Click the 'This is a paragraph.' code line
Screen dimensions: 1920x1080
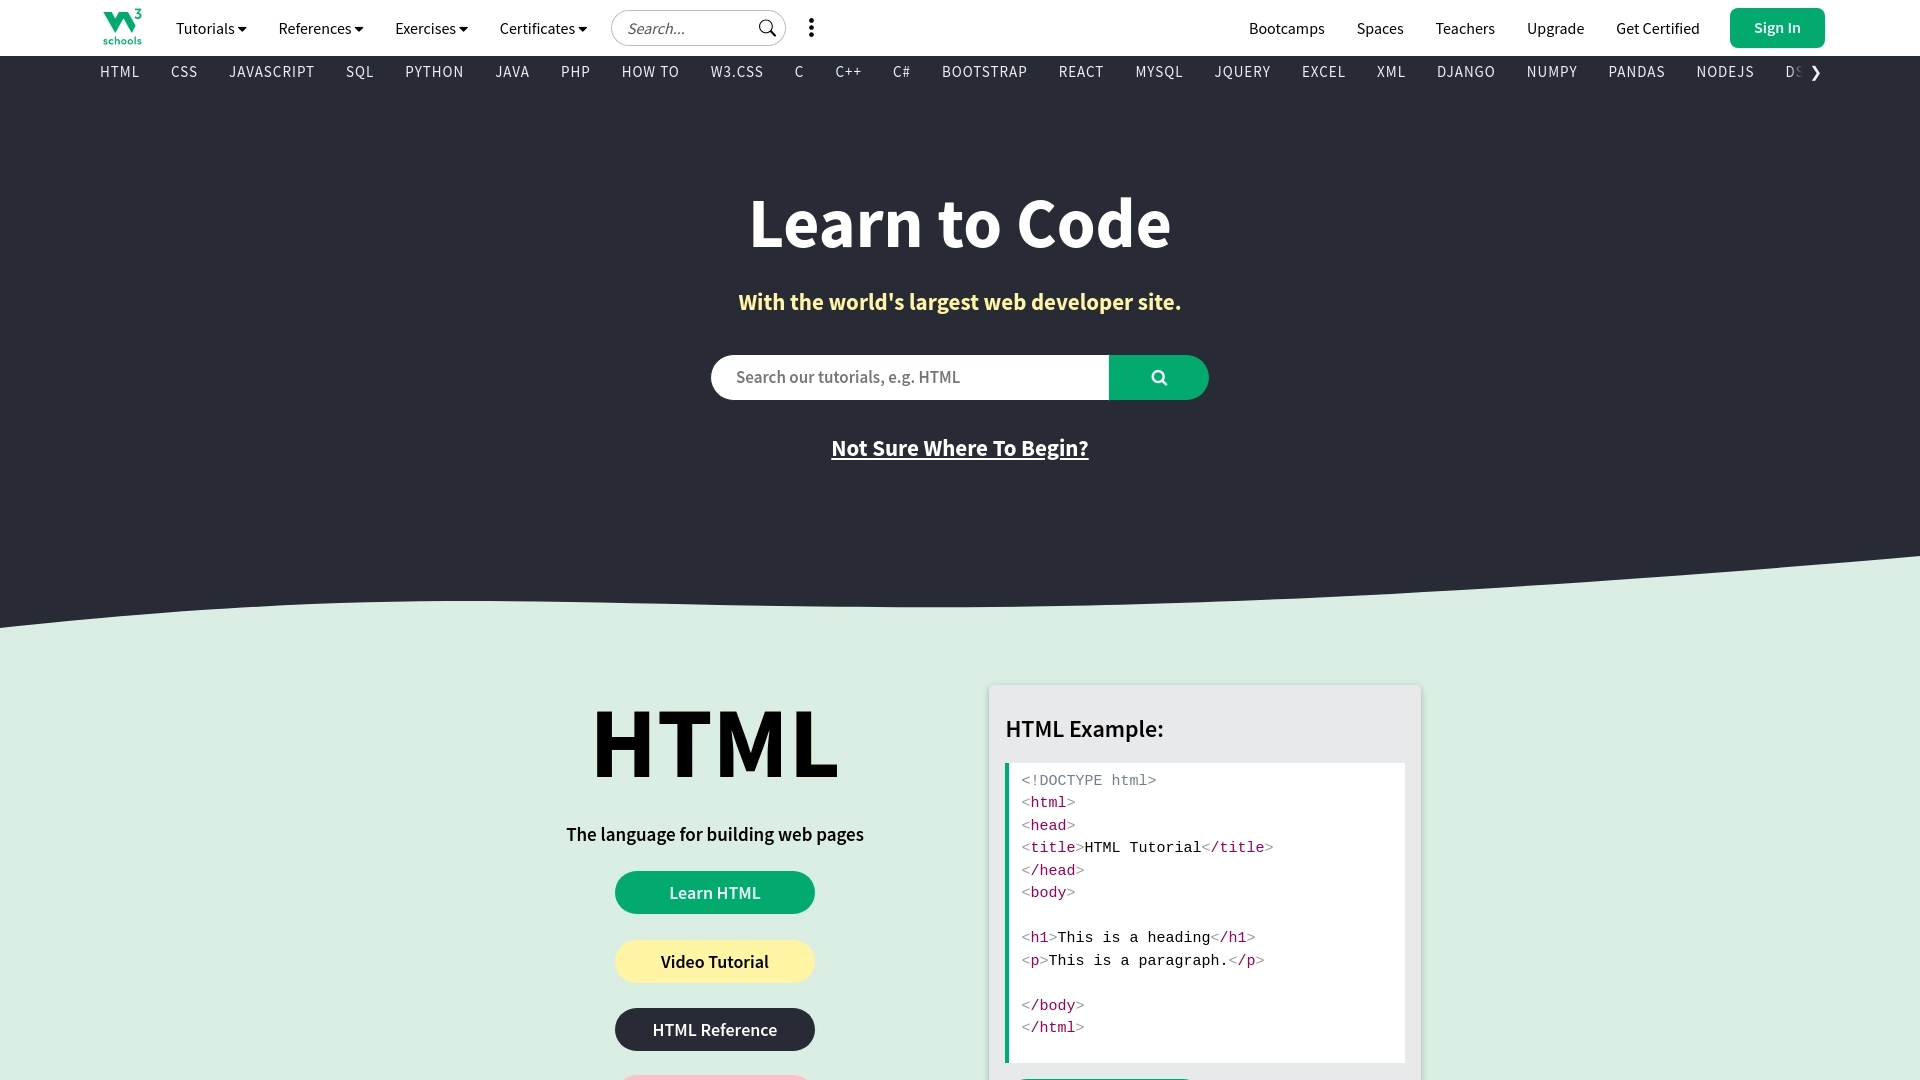tap(1142, 960)
